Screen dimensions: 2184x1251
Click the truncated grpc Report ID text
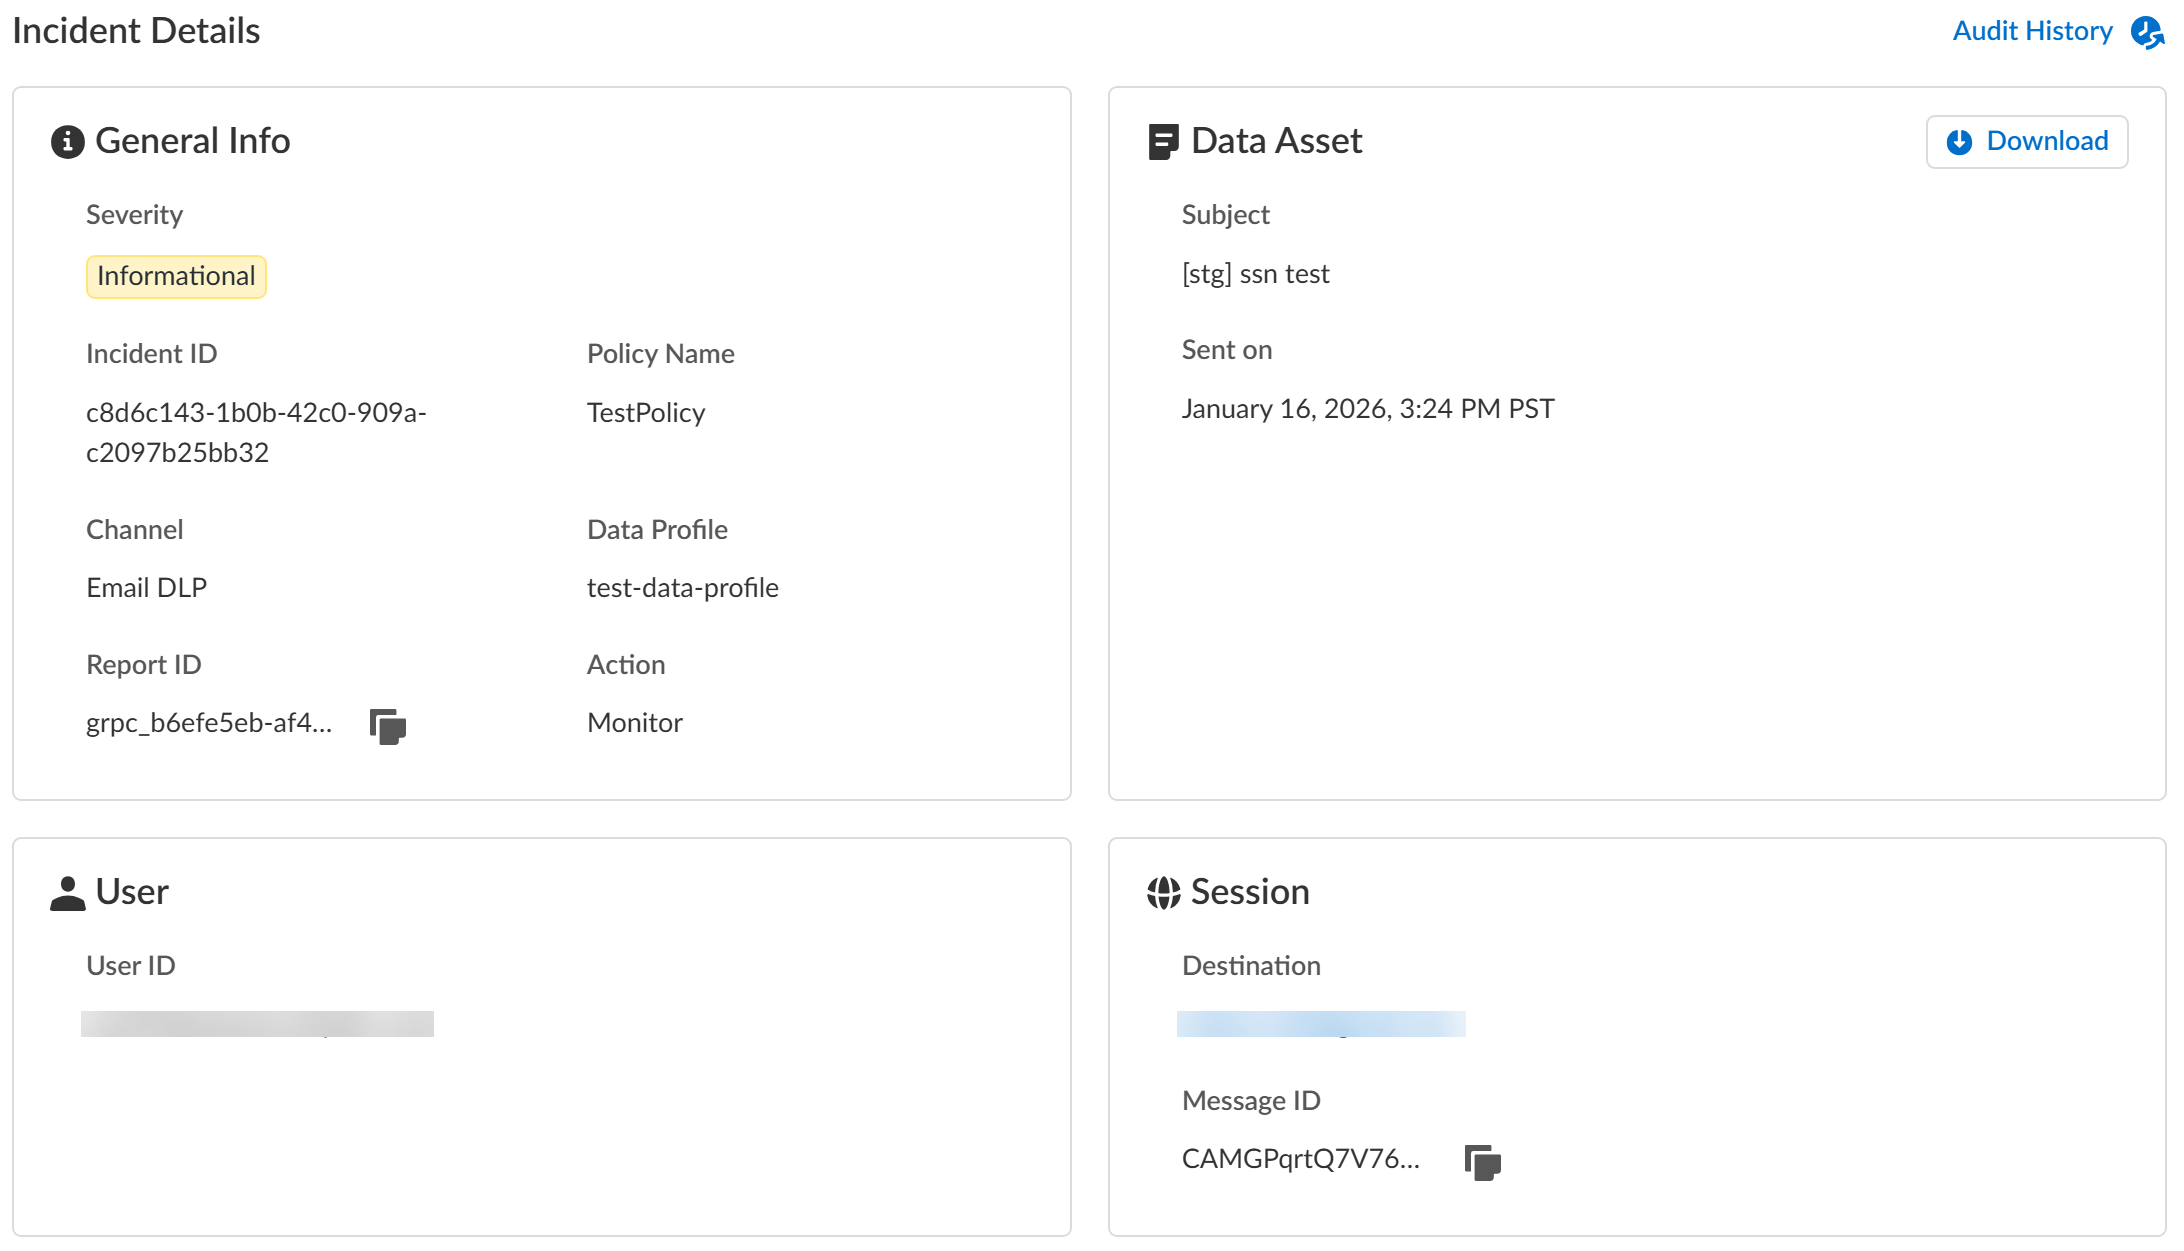coord(209,722)
